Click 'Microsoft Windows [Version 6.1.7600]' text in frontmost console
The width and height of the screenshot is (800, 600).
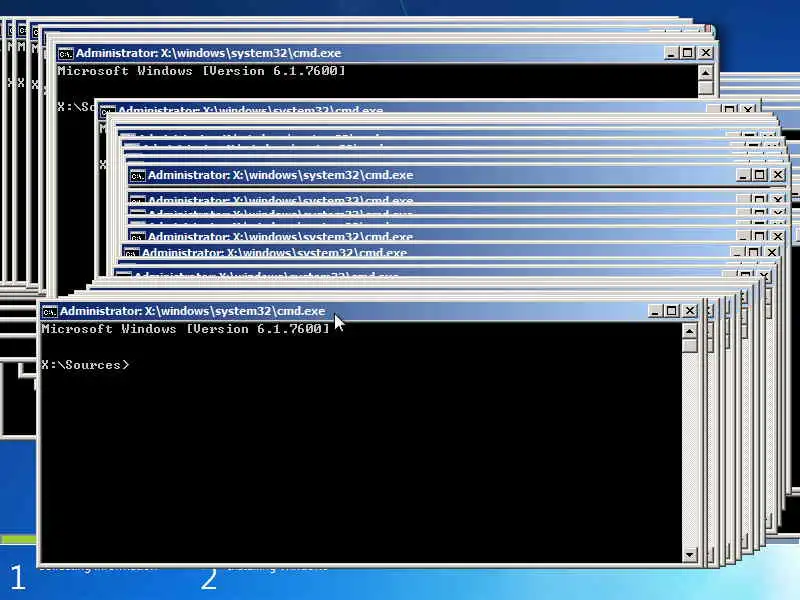tap(185, 329)
